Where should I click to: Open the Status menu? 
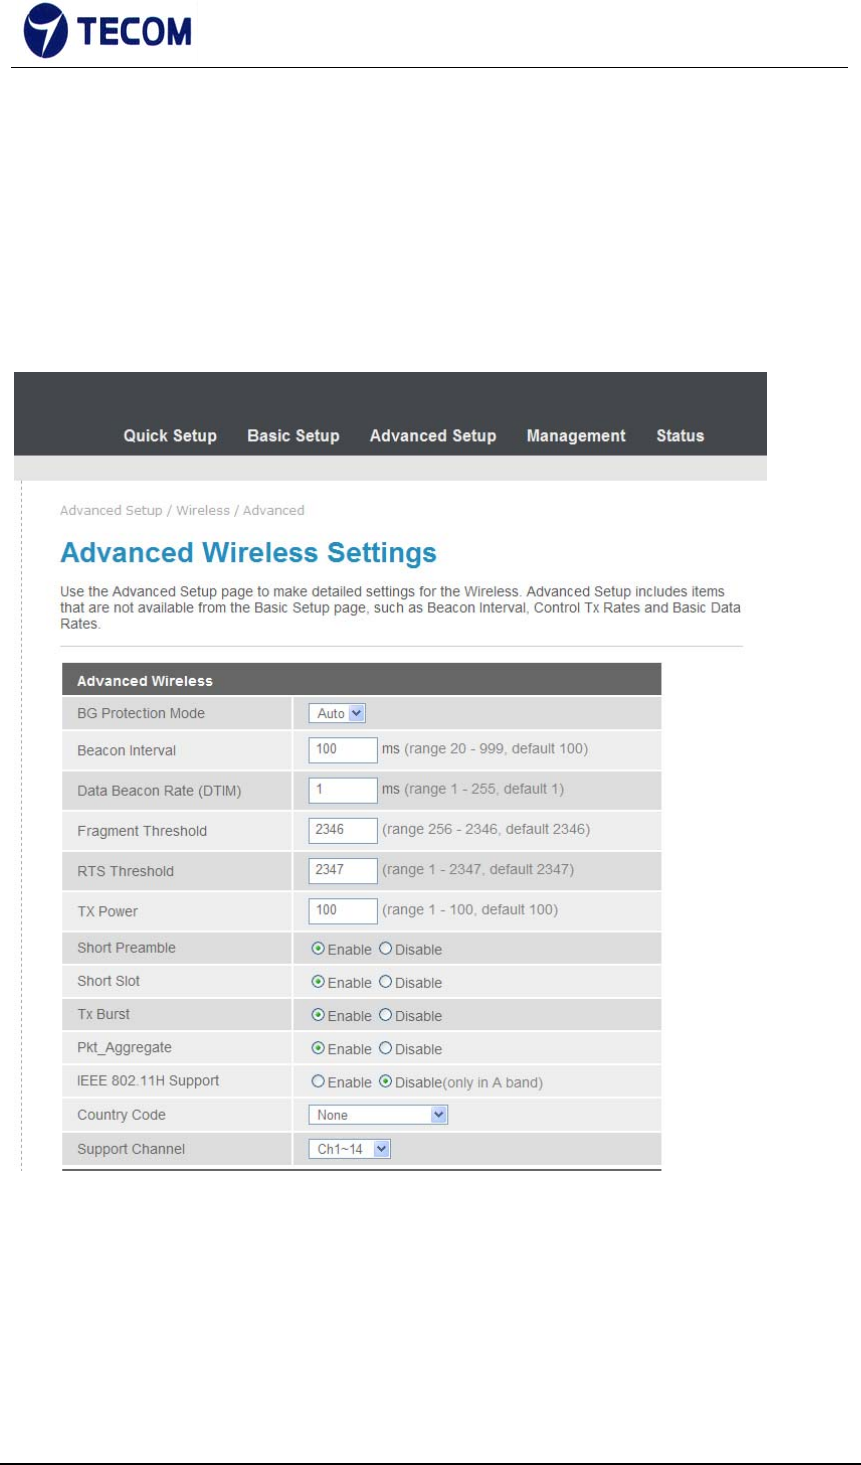[680, 436]
